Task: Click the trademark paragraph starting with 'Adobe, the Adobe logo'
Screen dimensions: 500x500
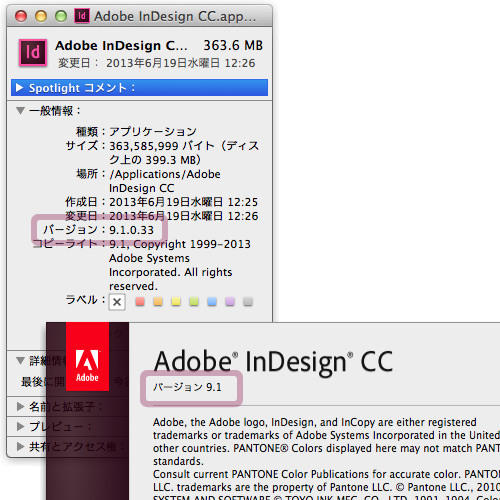Action: [x=326, y=442]
